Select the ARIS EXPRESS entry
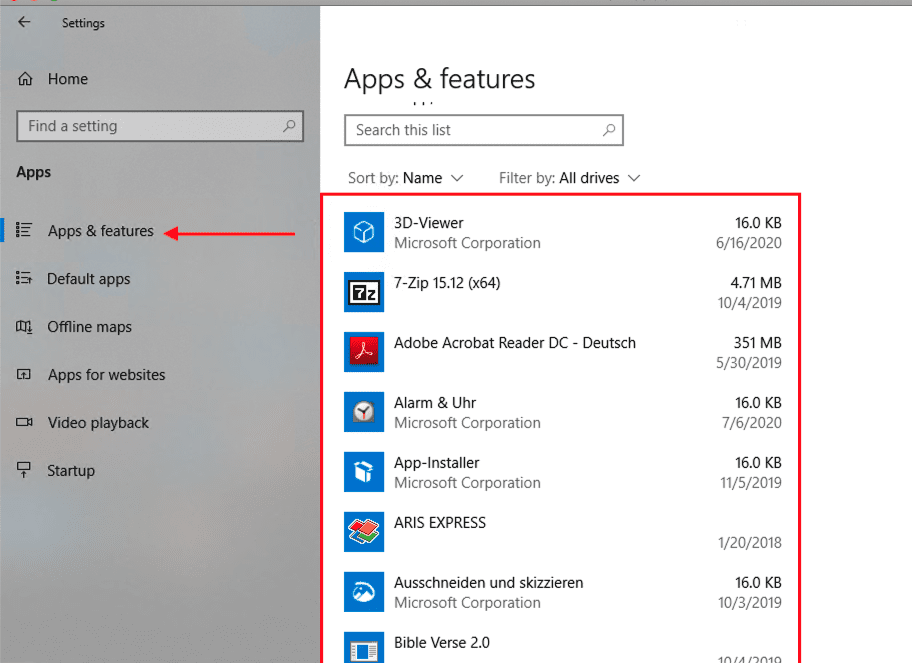This screenshot has height=663, width=912. [x=440, y=523]
